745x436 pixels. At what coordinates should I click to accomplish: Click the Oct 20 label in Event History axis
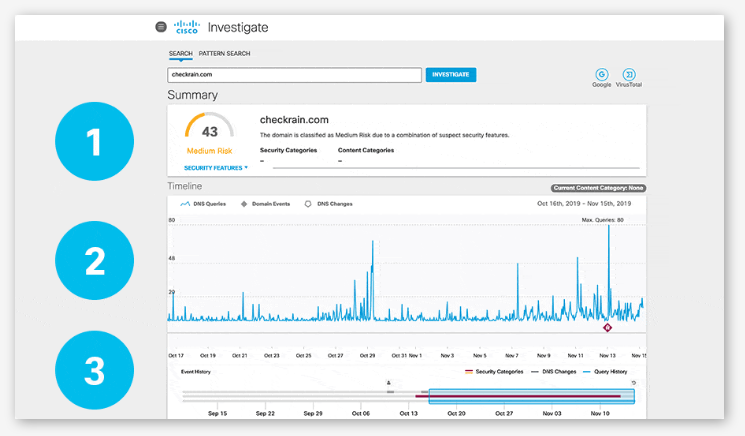pyautogui.click(x=456, y=414)
